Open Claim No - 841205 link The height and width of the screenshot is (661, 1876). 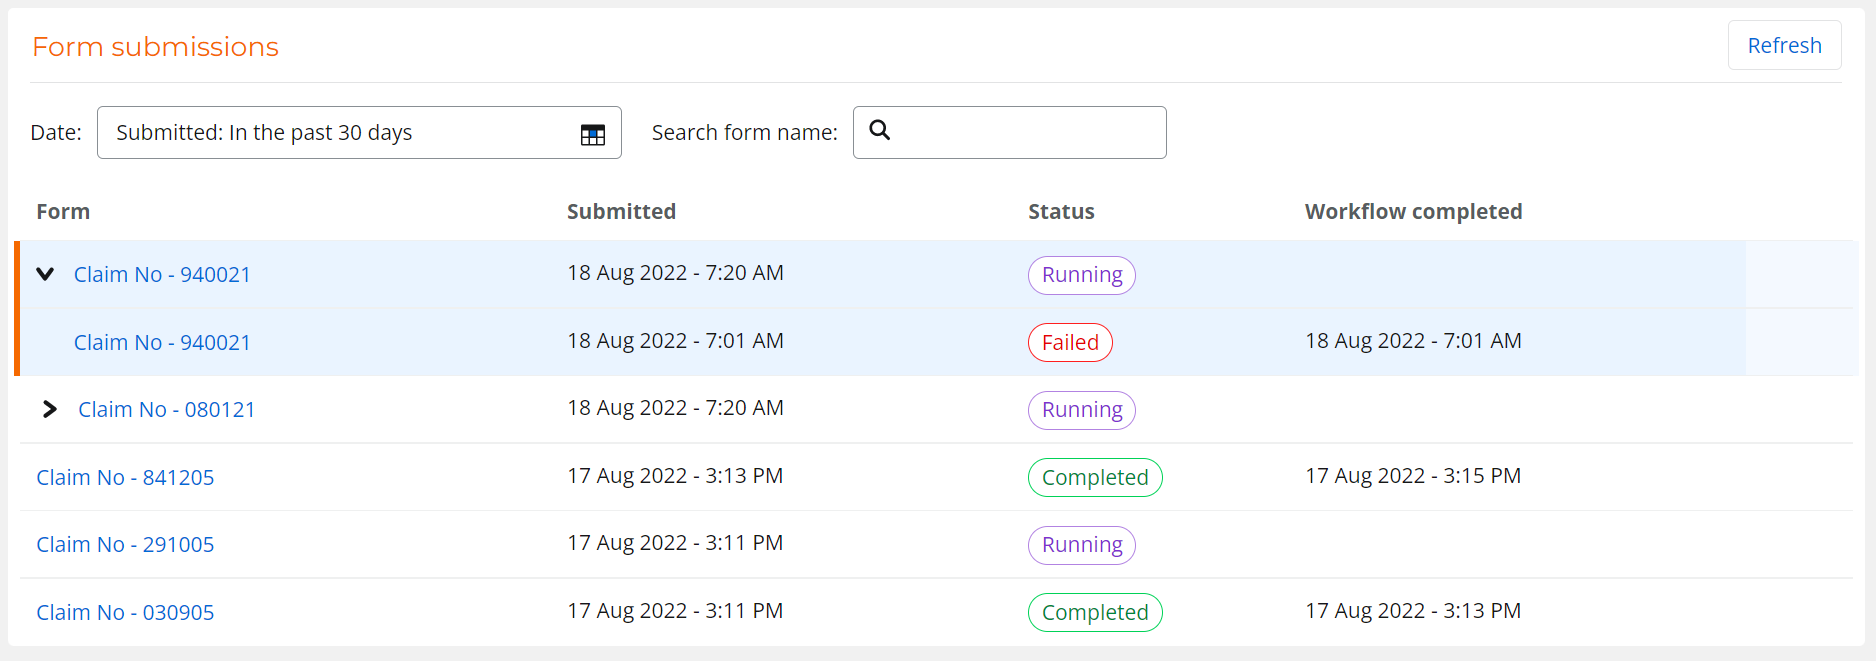click(x=125, y=477)
